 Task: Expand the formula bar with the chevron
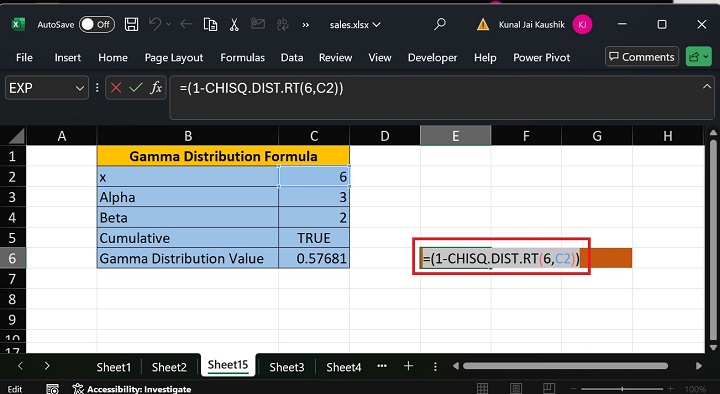707,86
